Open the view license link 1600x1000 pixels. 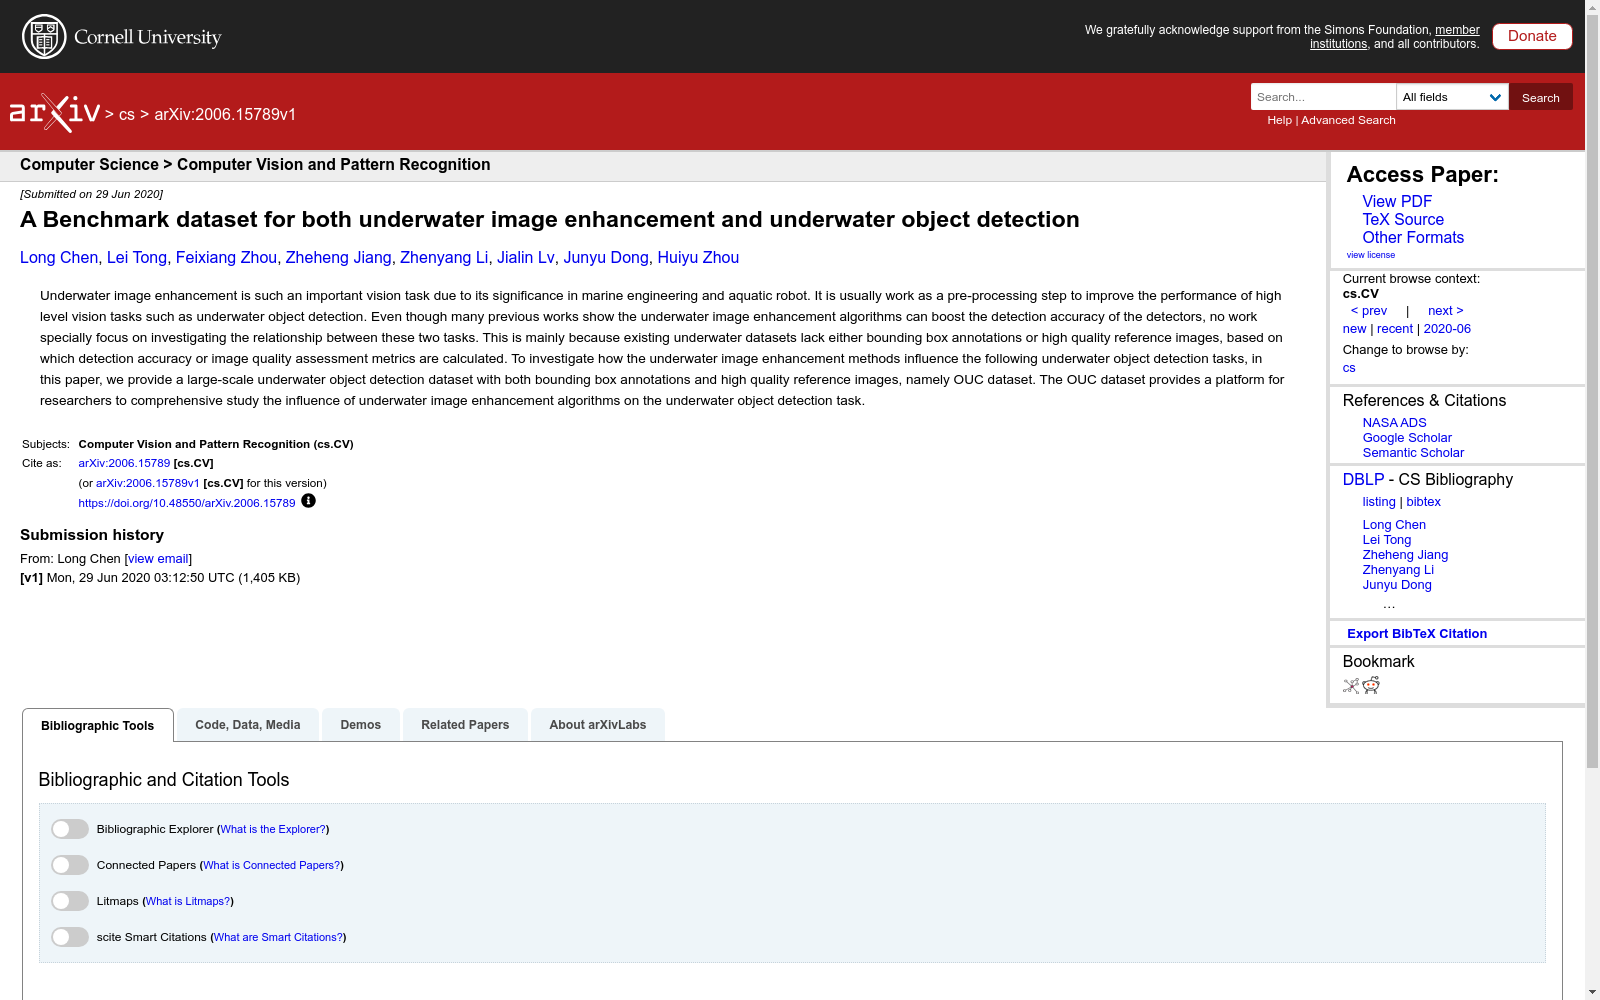1370,255
